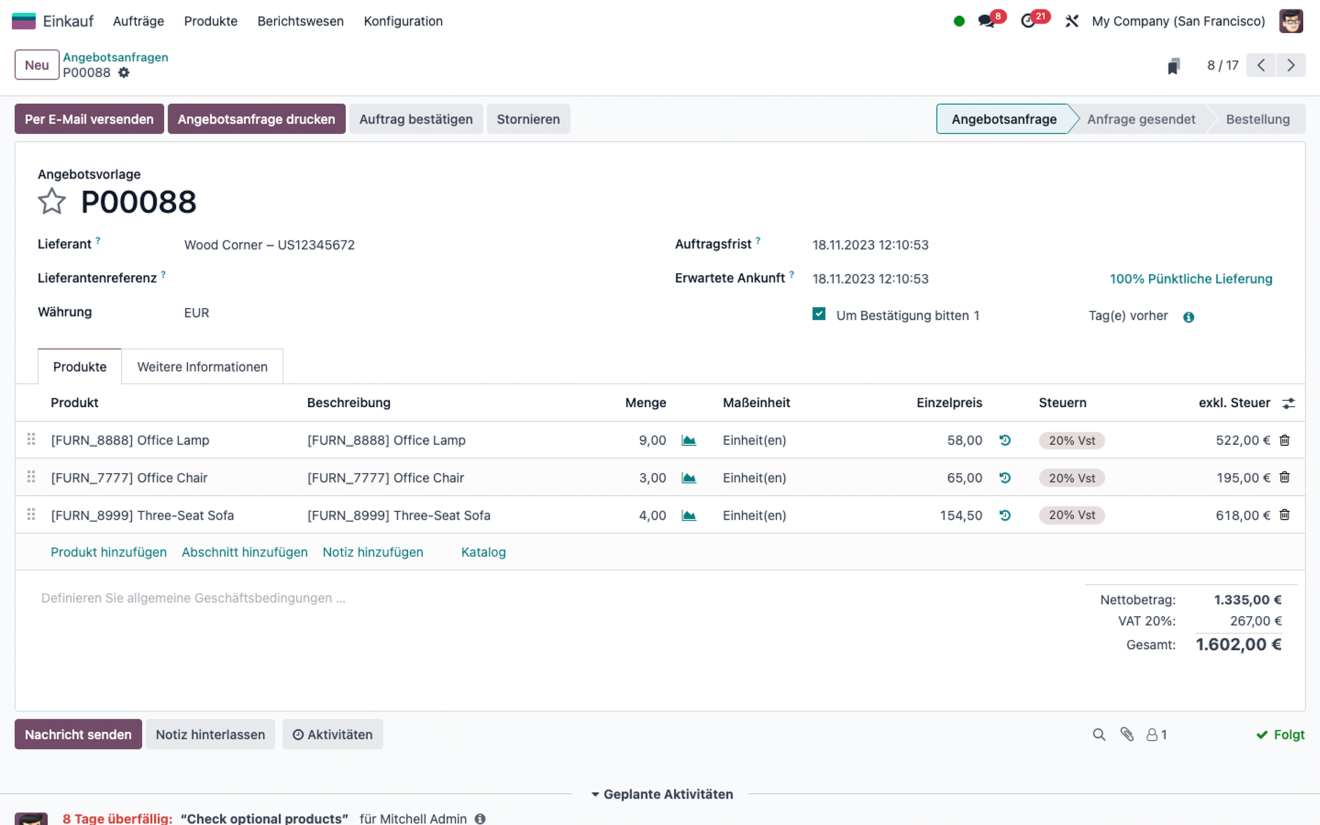Click Per E-Mail versenden button
The image size is (1320, 825).
89,119
